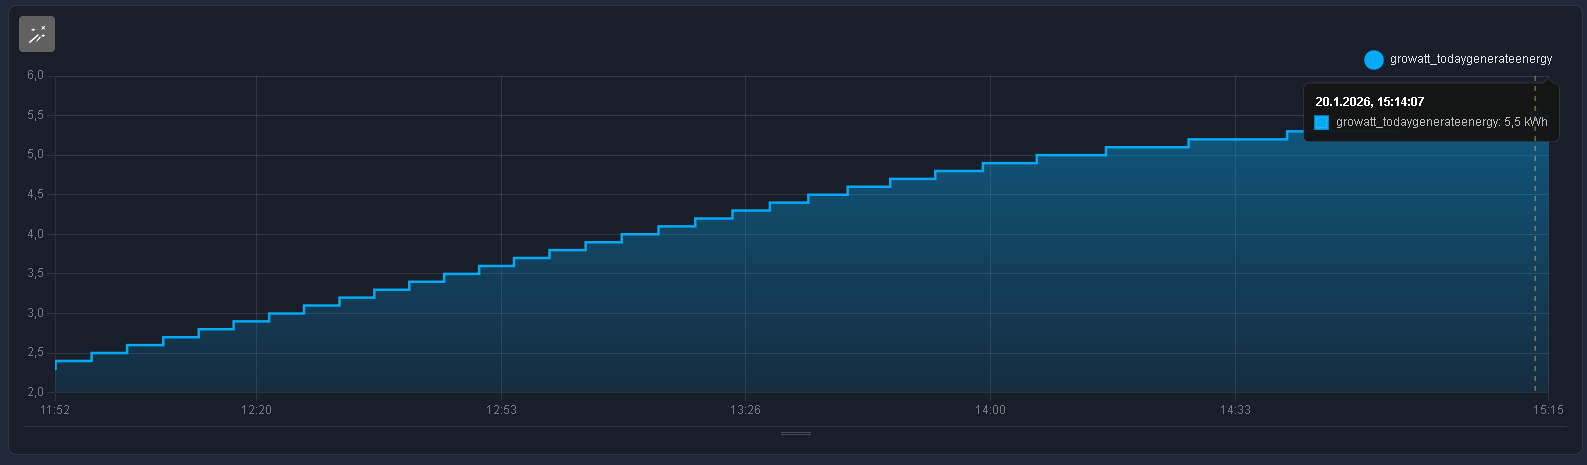This screenshot has height=465, width=1587.
Task: Click the blue legend circle for growatt_todaygenerateenergy
Action: coord(1373,60)
